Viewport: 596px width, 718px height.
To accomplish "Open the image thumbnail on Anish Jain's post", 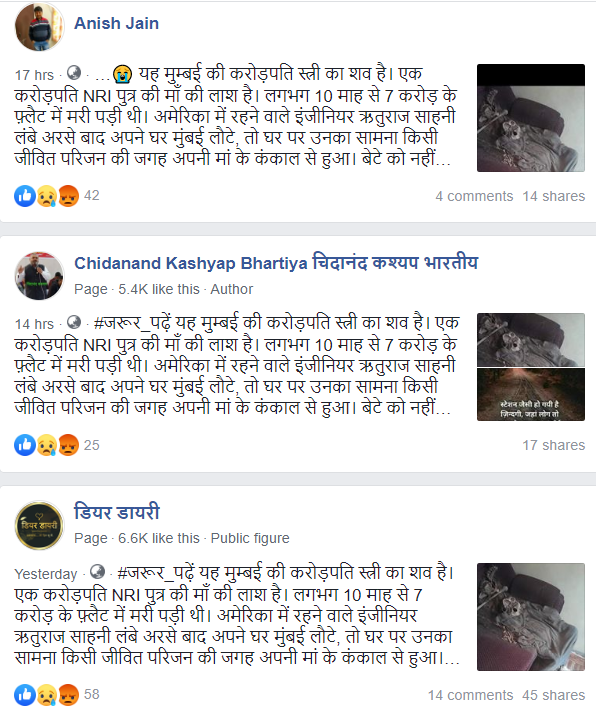I will click(x=531, y=118).
